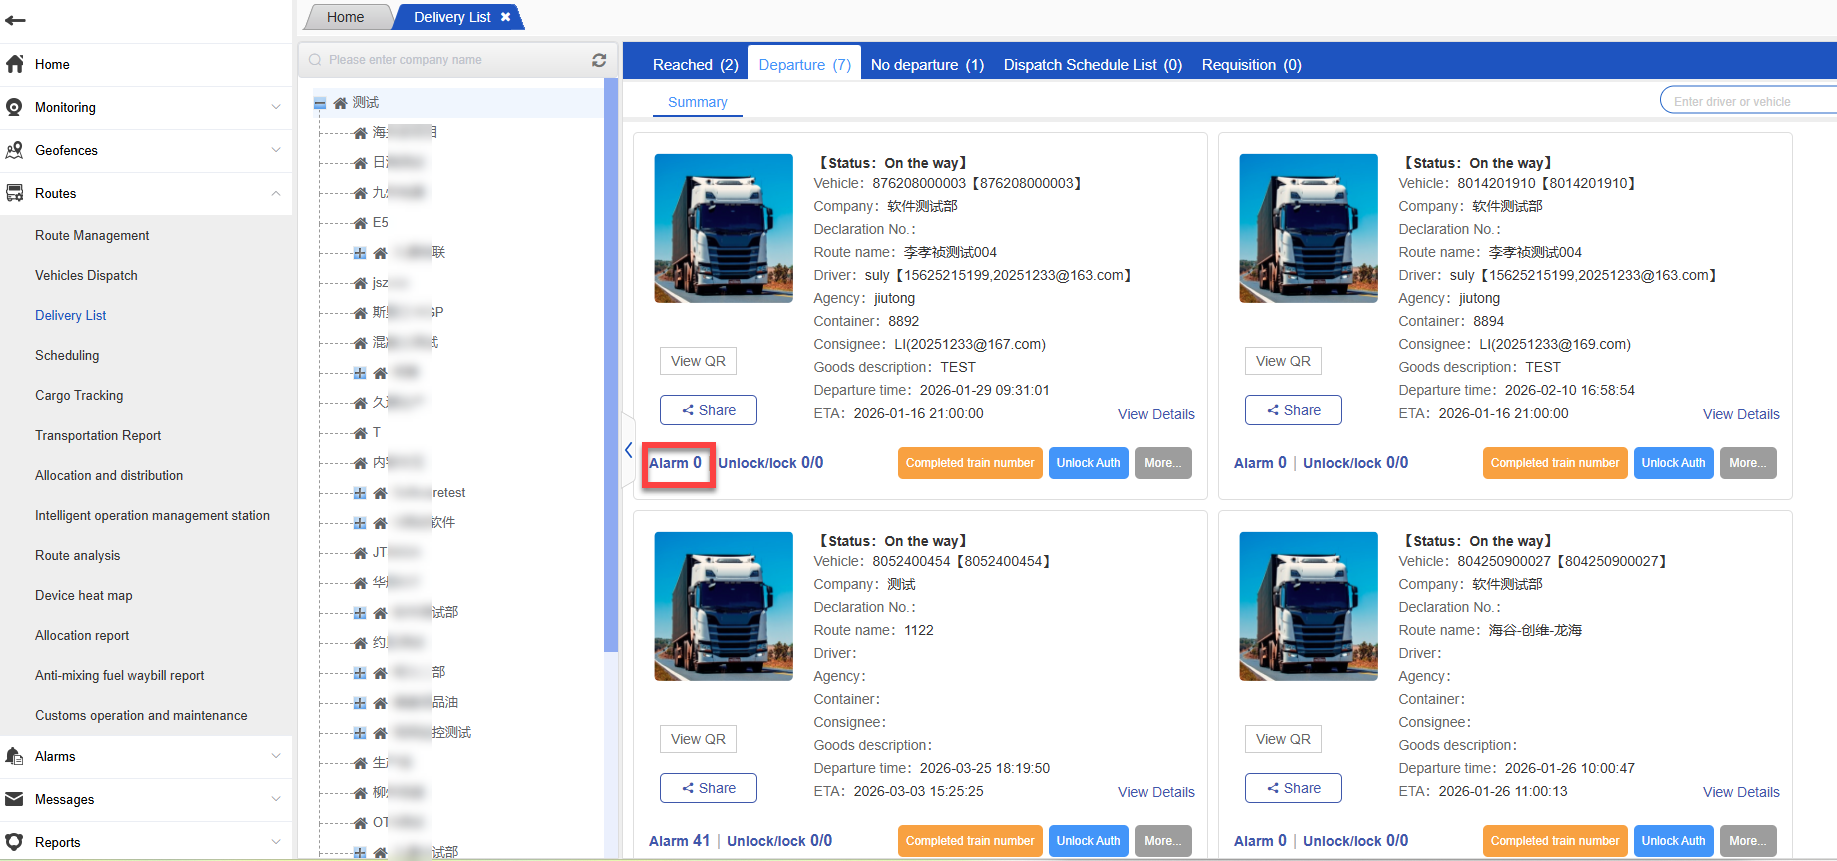Click the Alarms bell icon in the sidebar
The image size is (1837, 861).
[x=15, y=756]
